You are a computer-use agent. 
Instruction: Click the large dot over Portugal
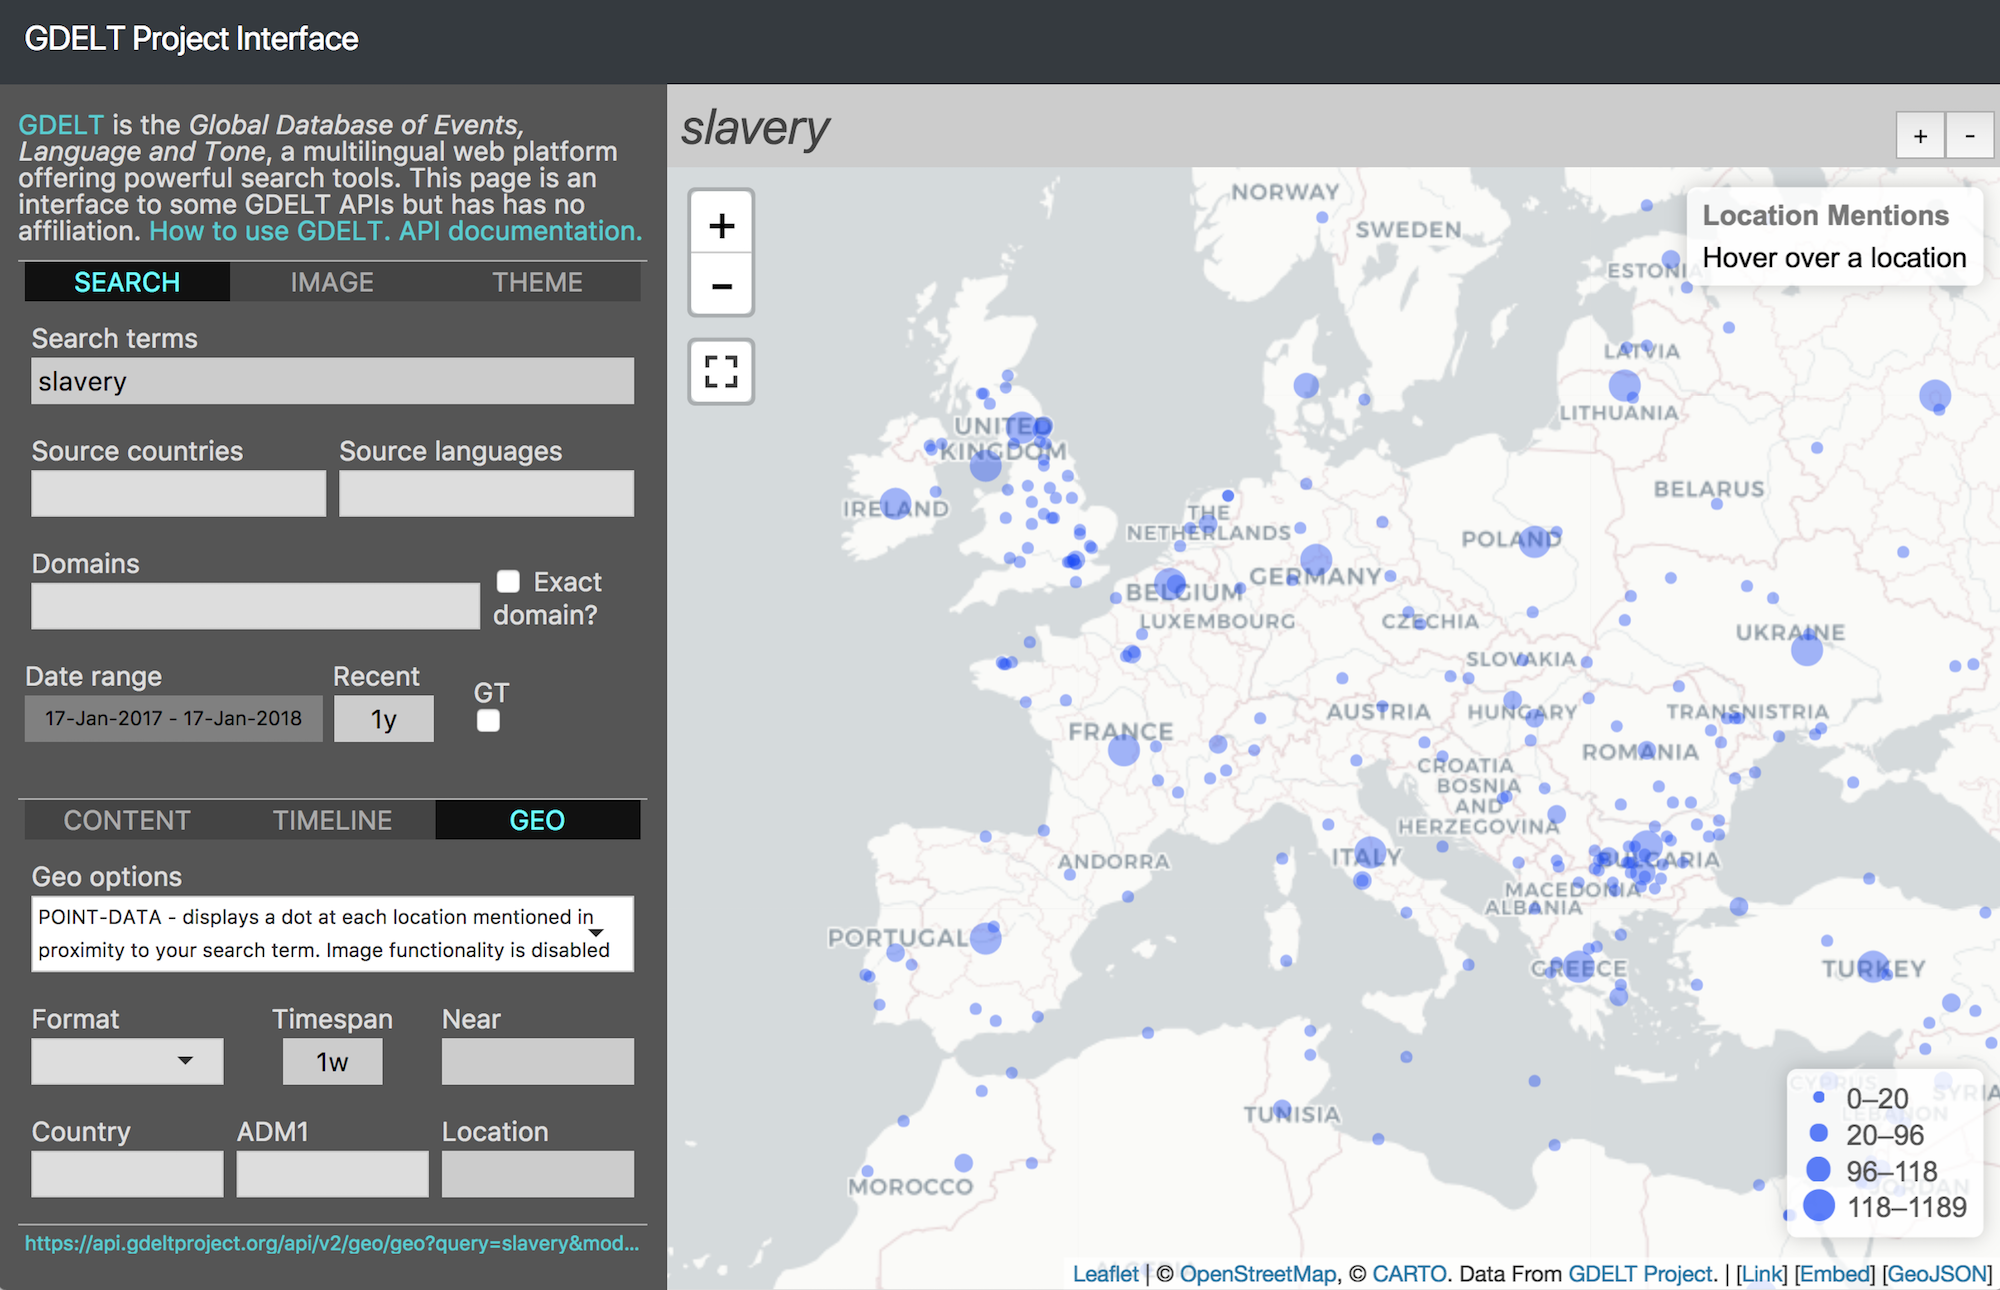coord(985,938)
